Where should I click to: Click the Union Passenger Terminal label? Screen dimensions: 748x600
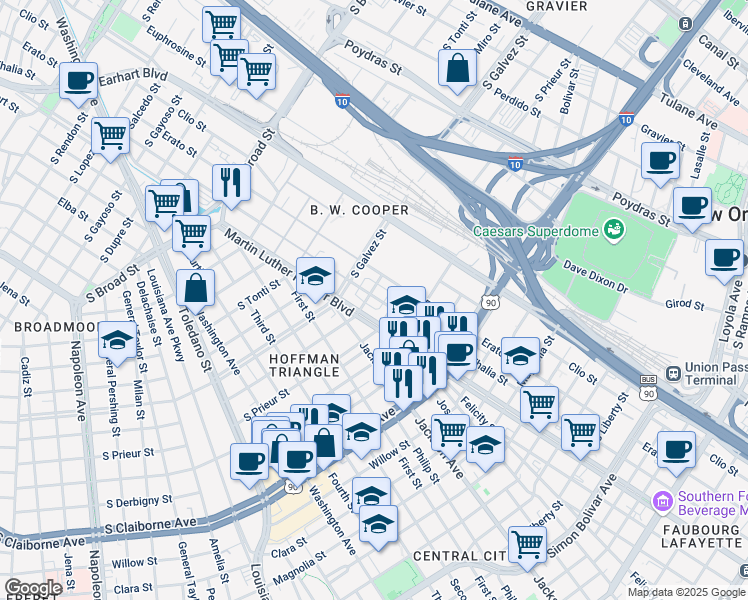pyautogui.click(x=716, y=373)
